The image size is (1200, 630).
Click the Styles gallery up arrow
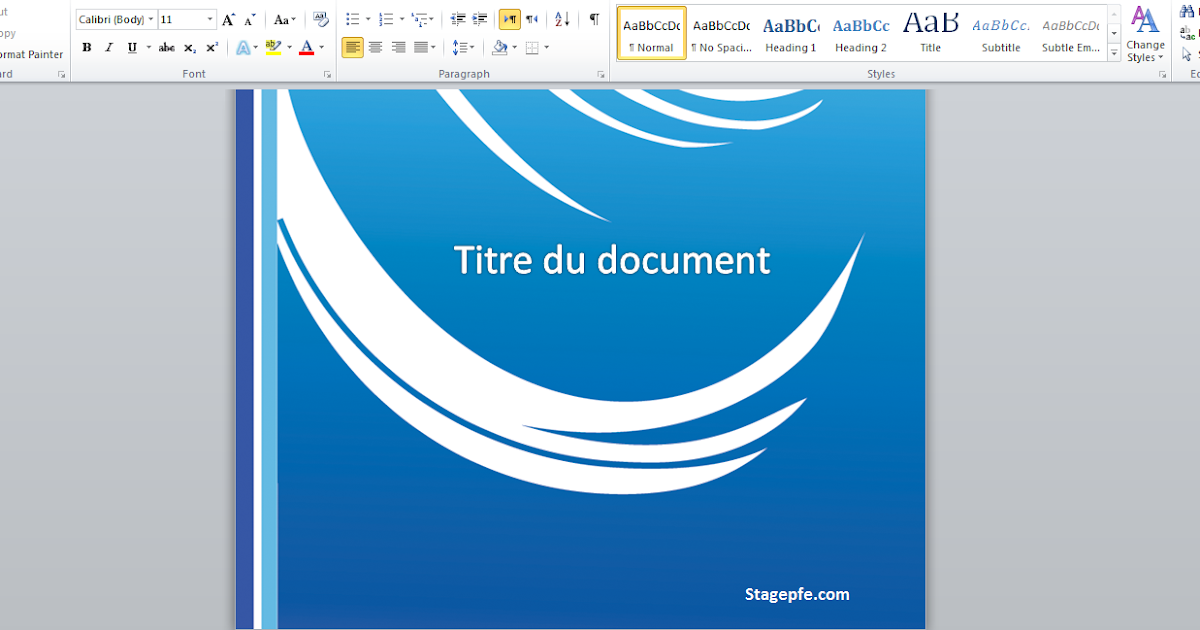coord(1115,14)
